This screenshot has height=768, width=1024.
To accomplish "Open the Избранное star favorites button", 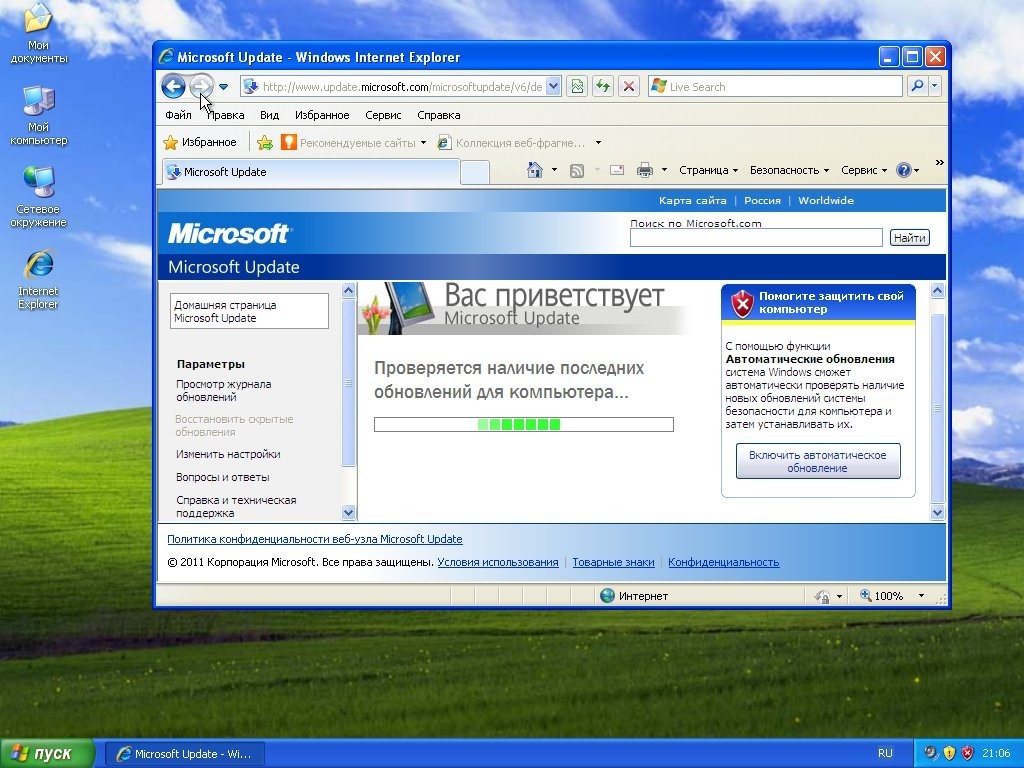I will pyautogui.click(x=200, y=142).
